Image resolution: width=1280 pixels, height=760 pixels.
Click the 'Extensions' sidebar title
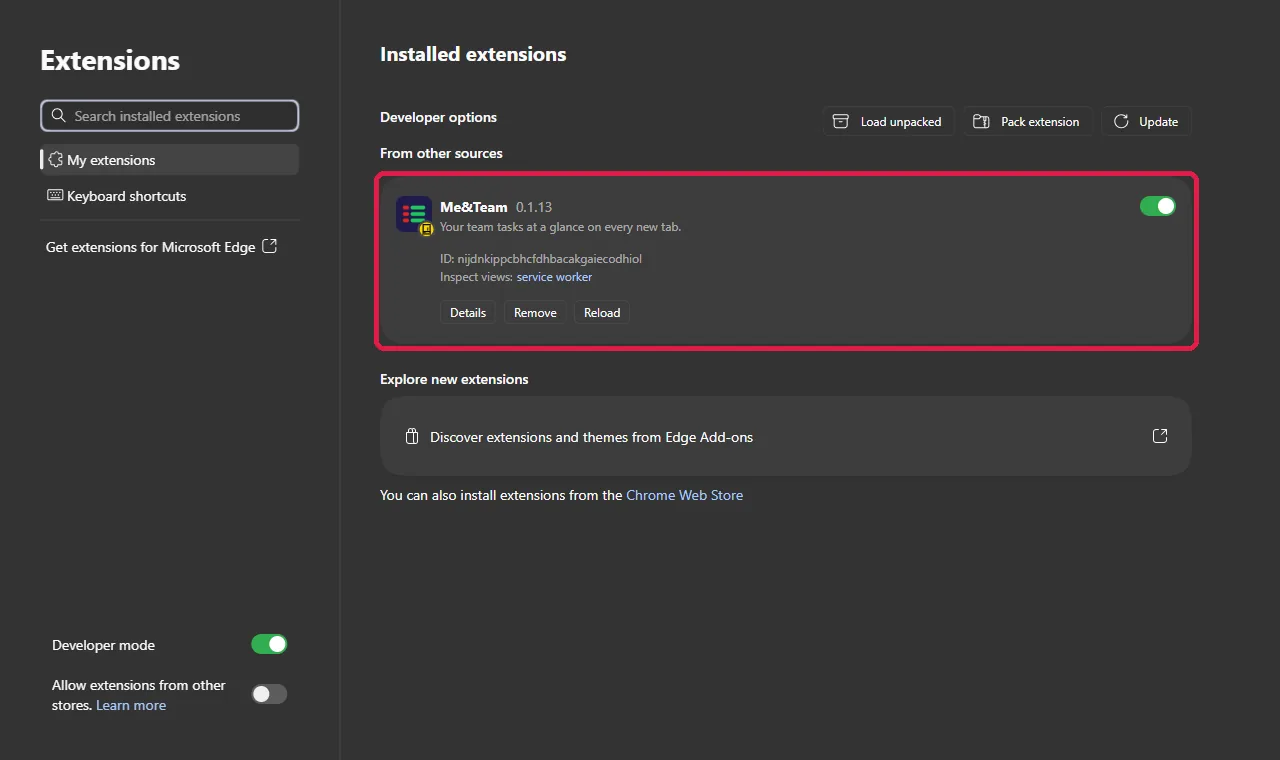(x=110, y=60)
